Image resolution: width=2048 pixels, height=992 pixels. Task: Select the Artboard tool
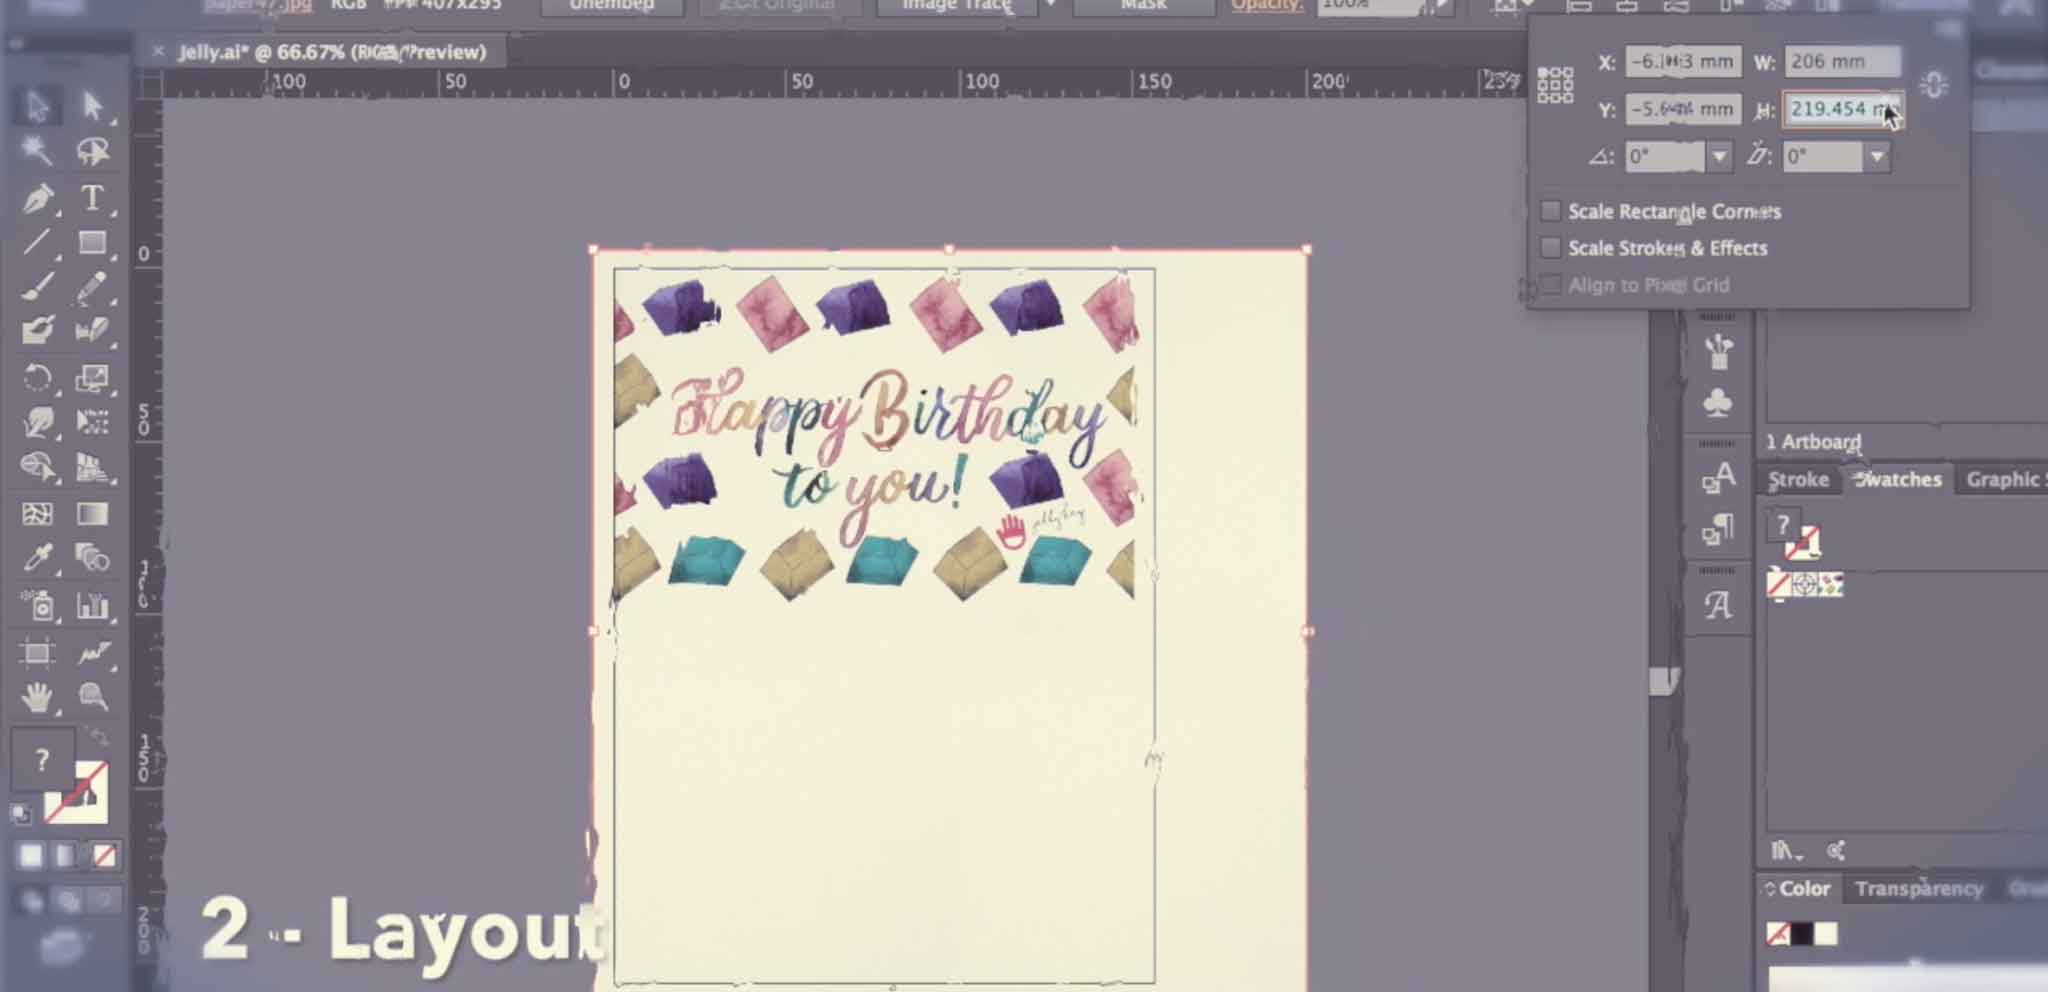(38, 653)
